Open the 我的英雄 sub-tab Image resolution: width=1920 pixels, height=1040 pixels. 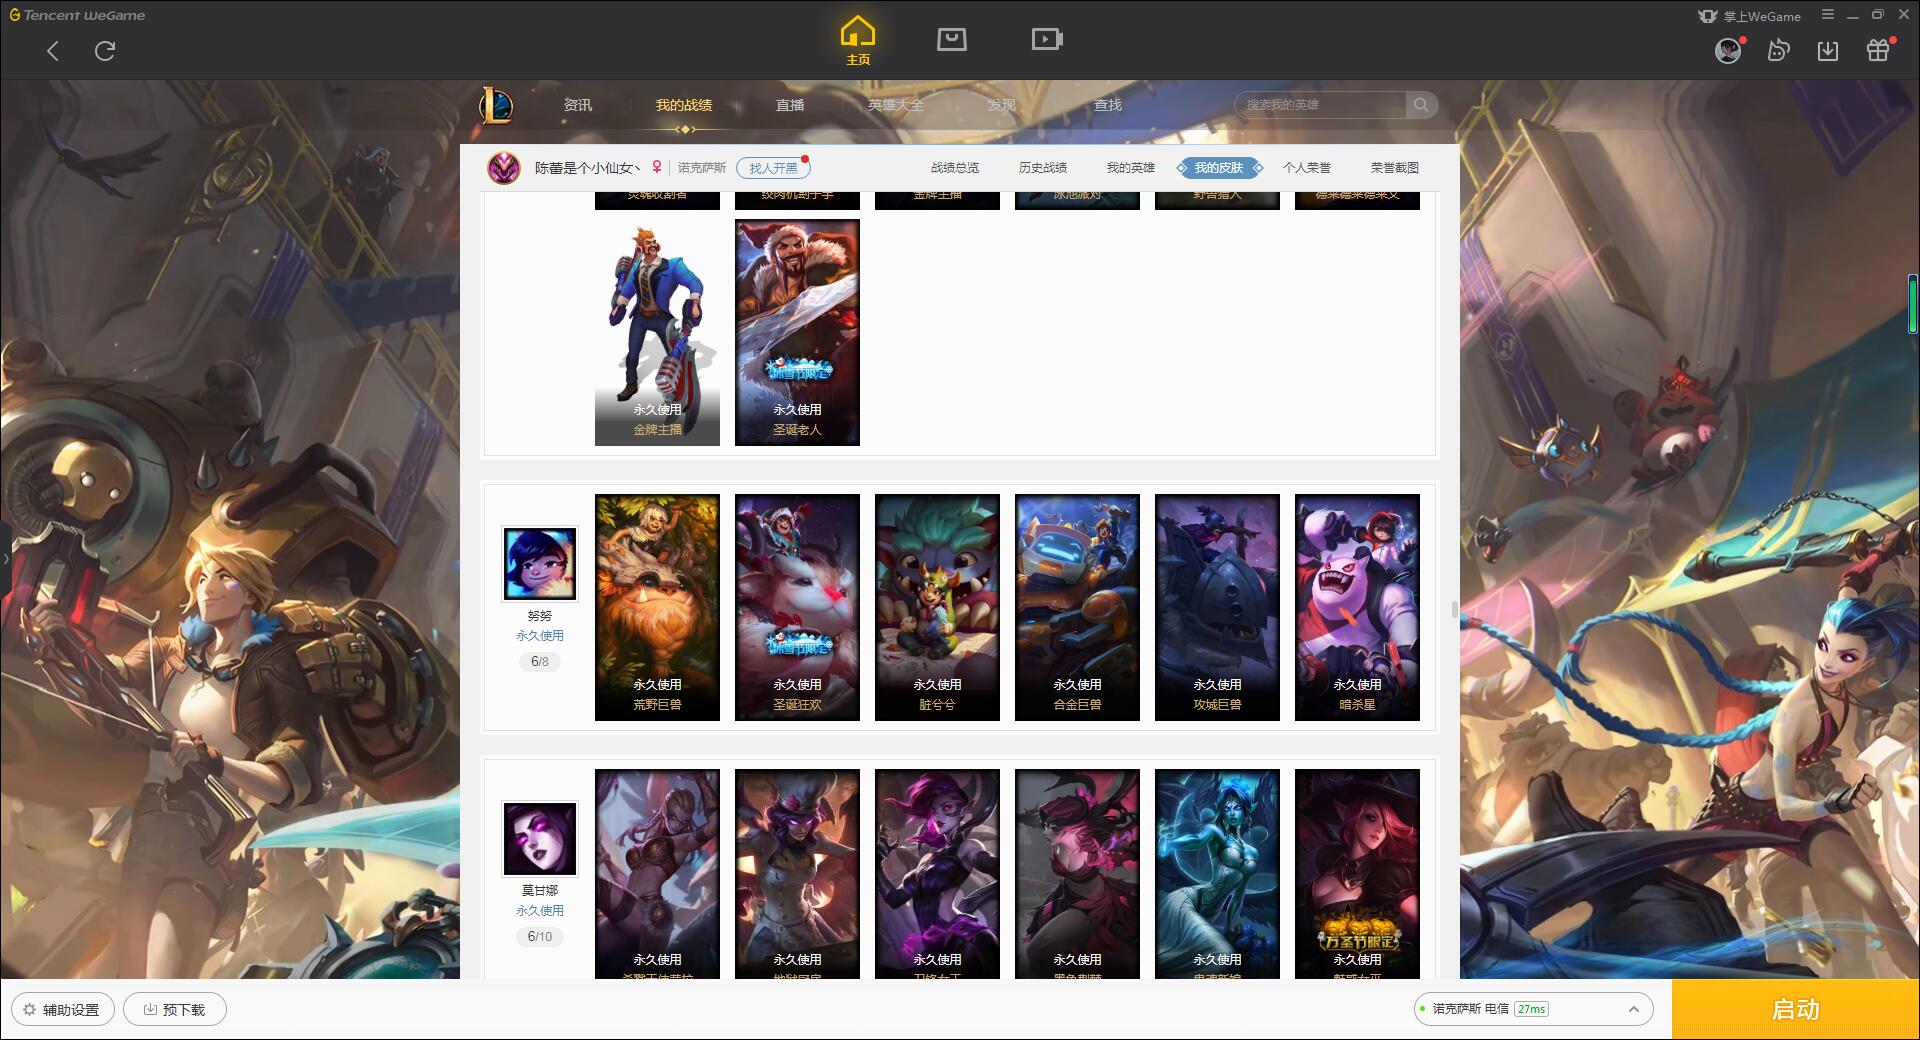(x=1131, y=168)
